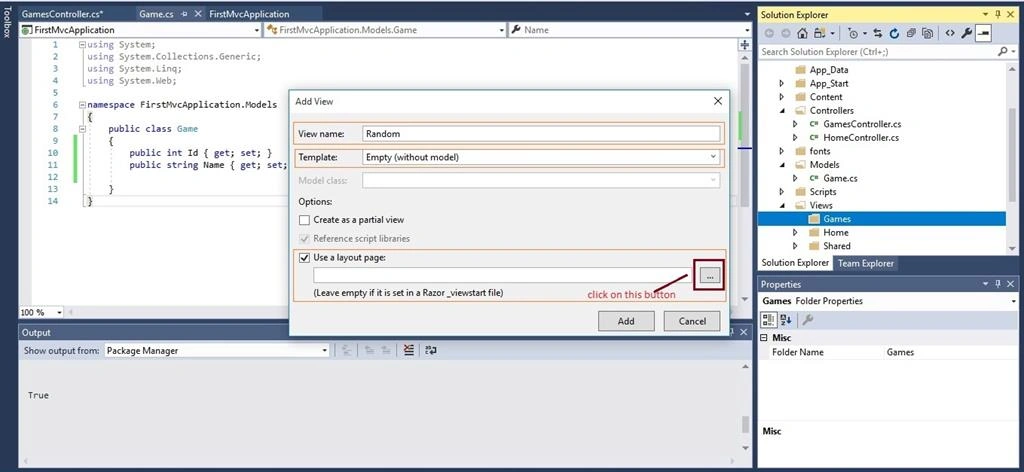The width and height of the screenshot is (1024, 472).
Task: Open Games Folder Properties object dropdown
Action: (x=1012, y=302)
